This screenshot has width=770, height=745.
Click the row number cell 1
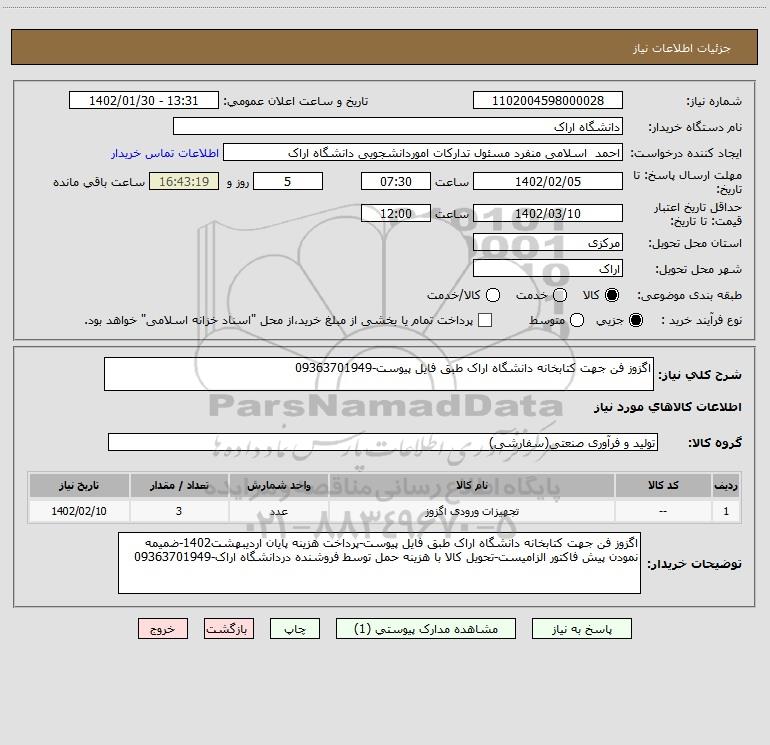click(x=726, y=511)
